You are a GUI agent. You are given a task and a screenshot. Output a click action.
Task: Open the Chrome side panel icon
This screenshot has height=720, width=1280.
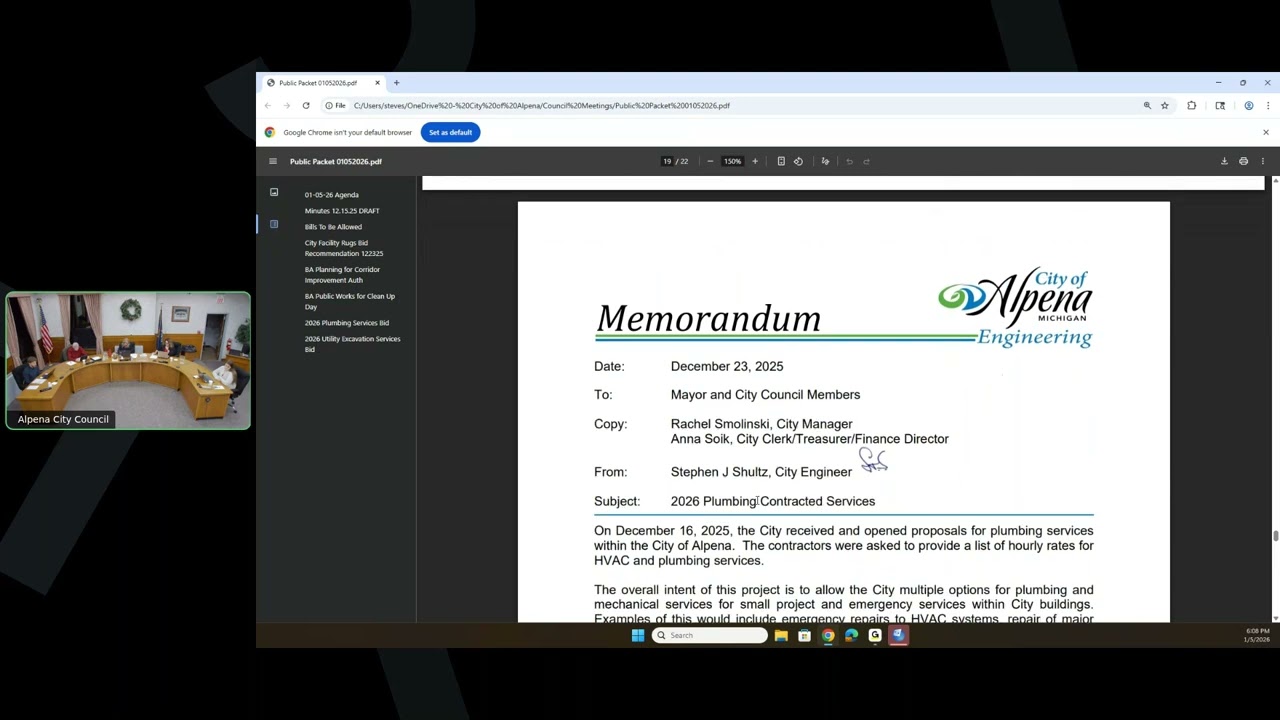coord(1220,105)
